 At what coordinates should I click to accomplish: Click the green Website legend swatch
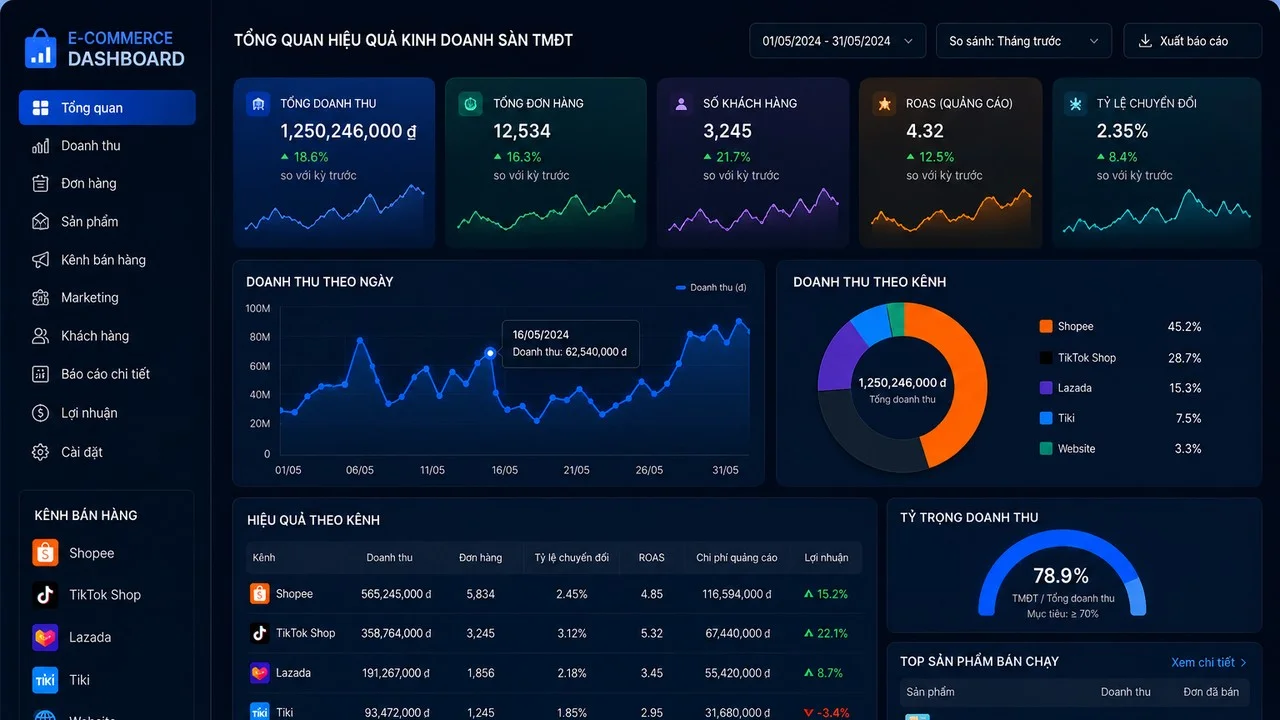click(1046, 449)
